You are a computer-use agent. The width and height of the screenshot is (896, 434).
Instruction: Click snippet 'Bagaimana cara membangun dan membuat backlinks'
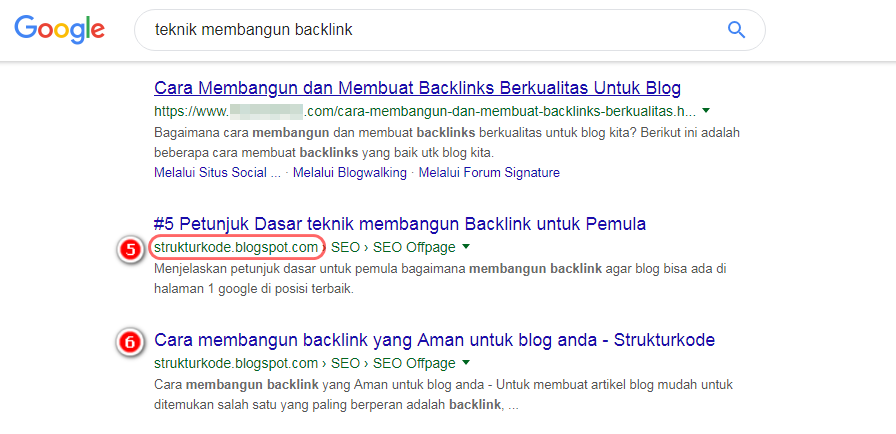pos(447,143)
